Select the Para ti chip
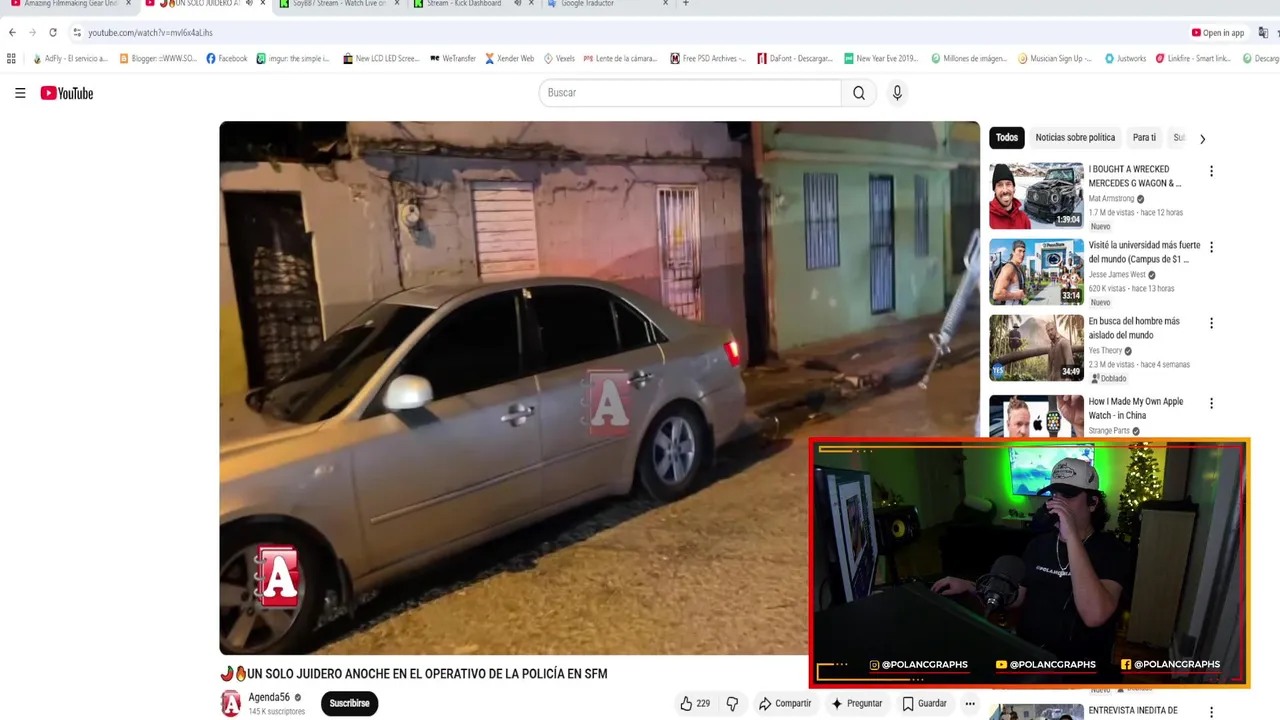This screenshot has width=1280, height=720. tap(1144, 138)
